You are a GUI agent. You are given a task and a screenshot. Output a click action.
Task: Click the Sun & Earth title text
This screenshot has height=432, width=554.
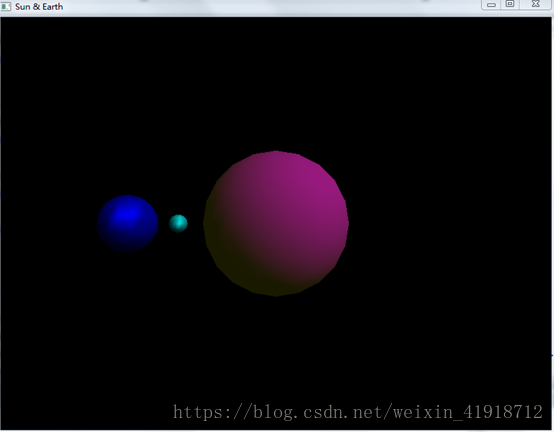coord(39,7)
